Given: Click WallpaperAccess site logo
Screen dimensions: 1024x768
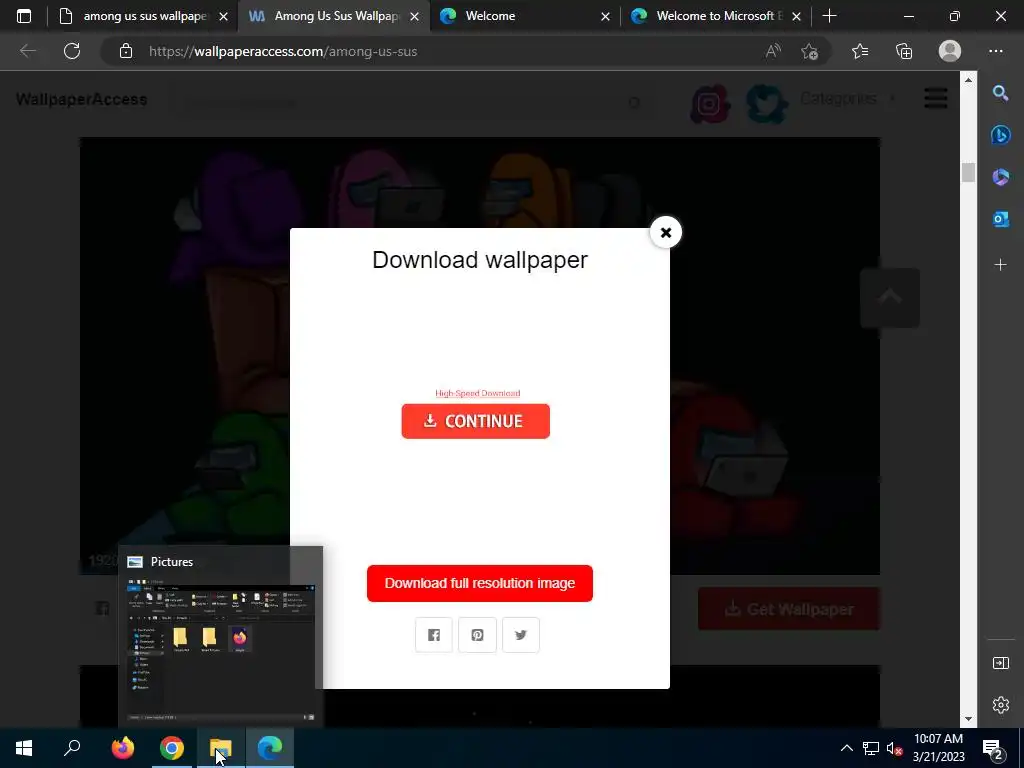Looking at the screenshot, I should [x=82, y=99].
